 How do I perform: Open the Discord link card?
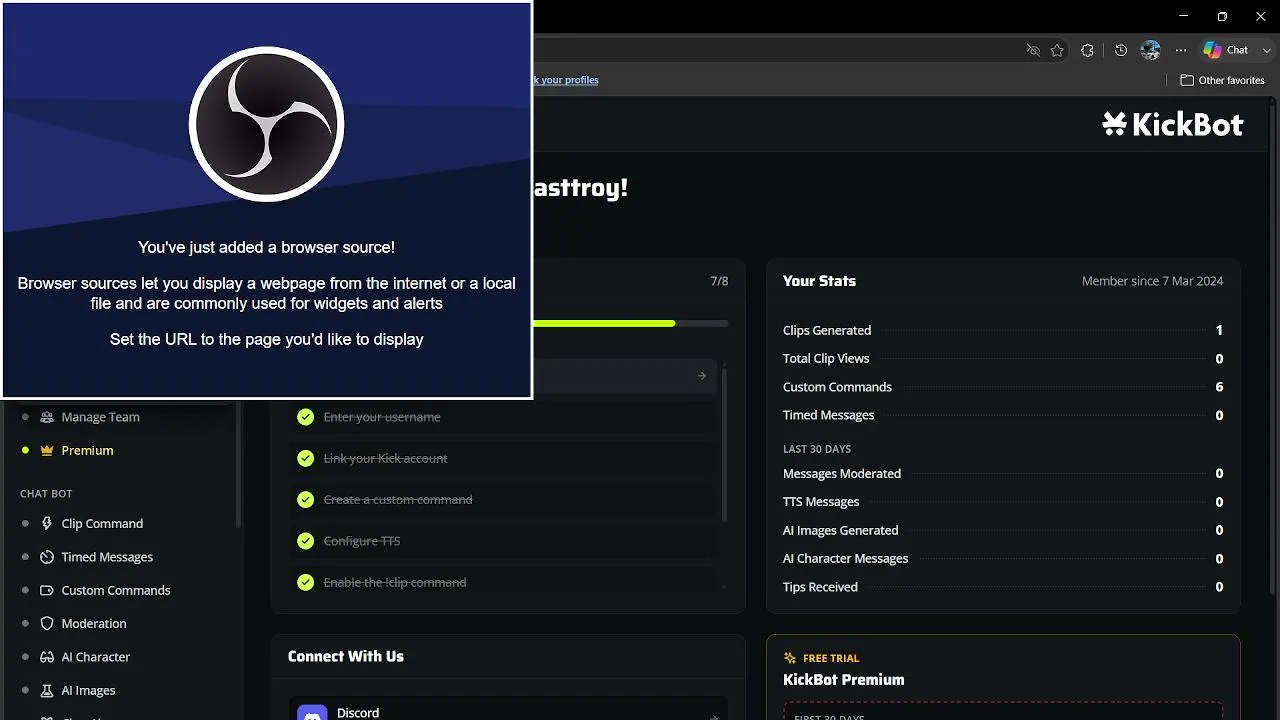pos(508,709)
